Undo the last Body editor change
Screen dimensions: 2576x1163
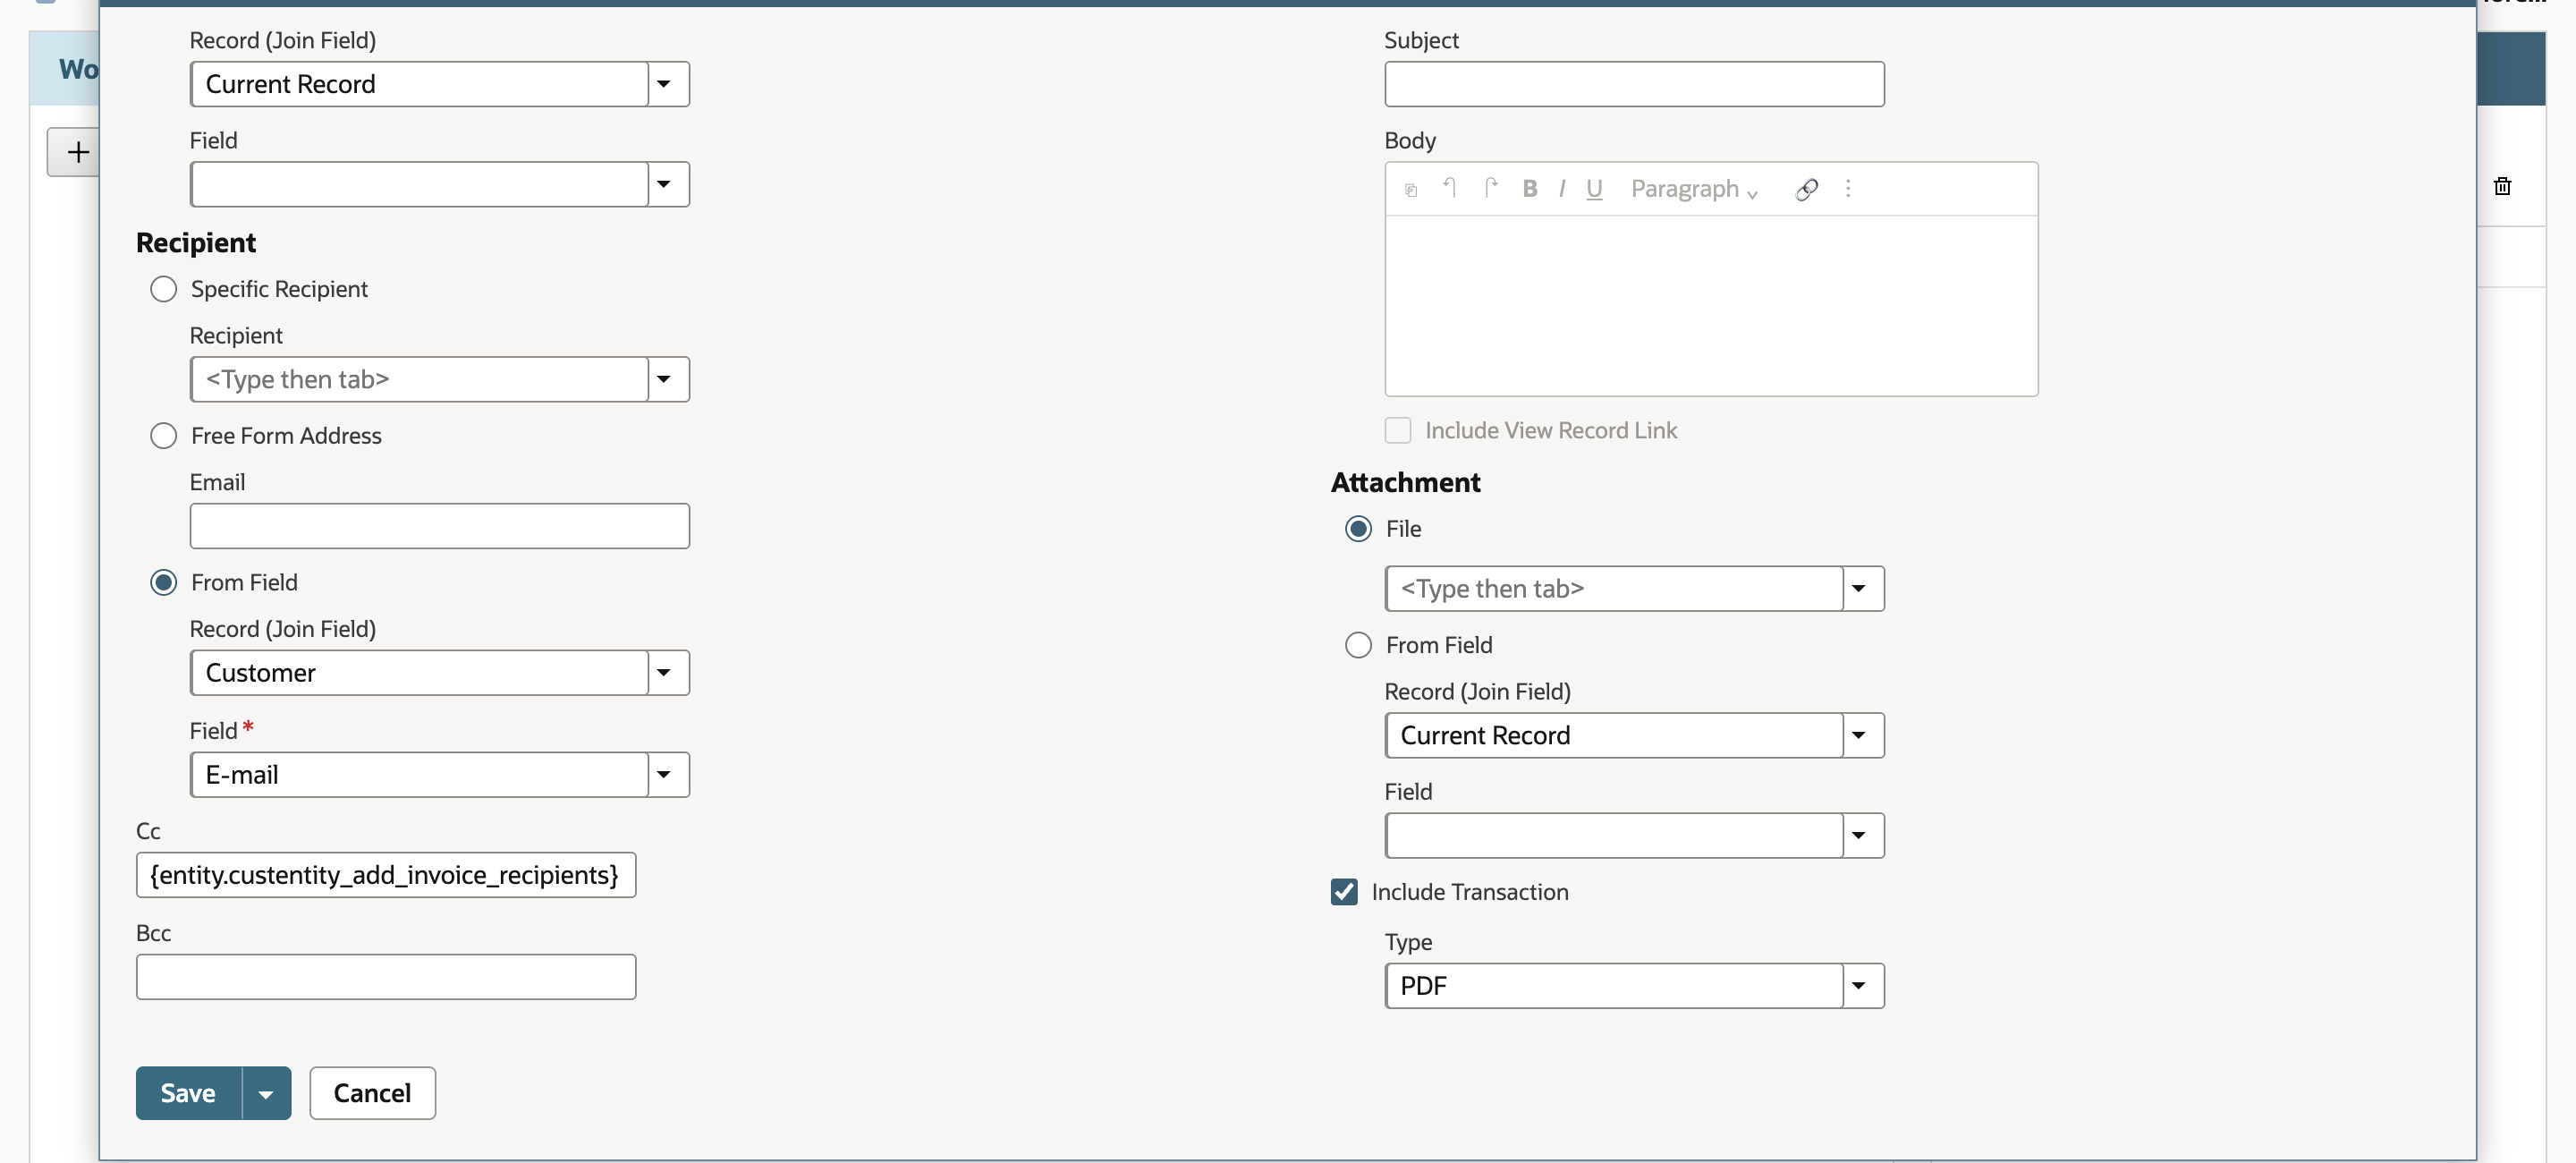(1449, 188)
